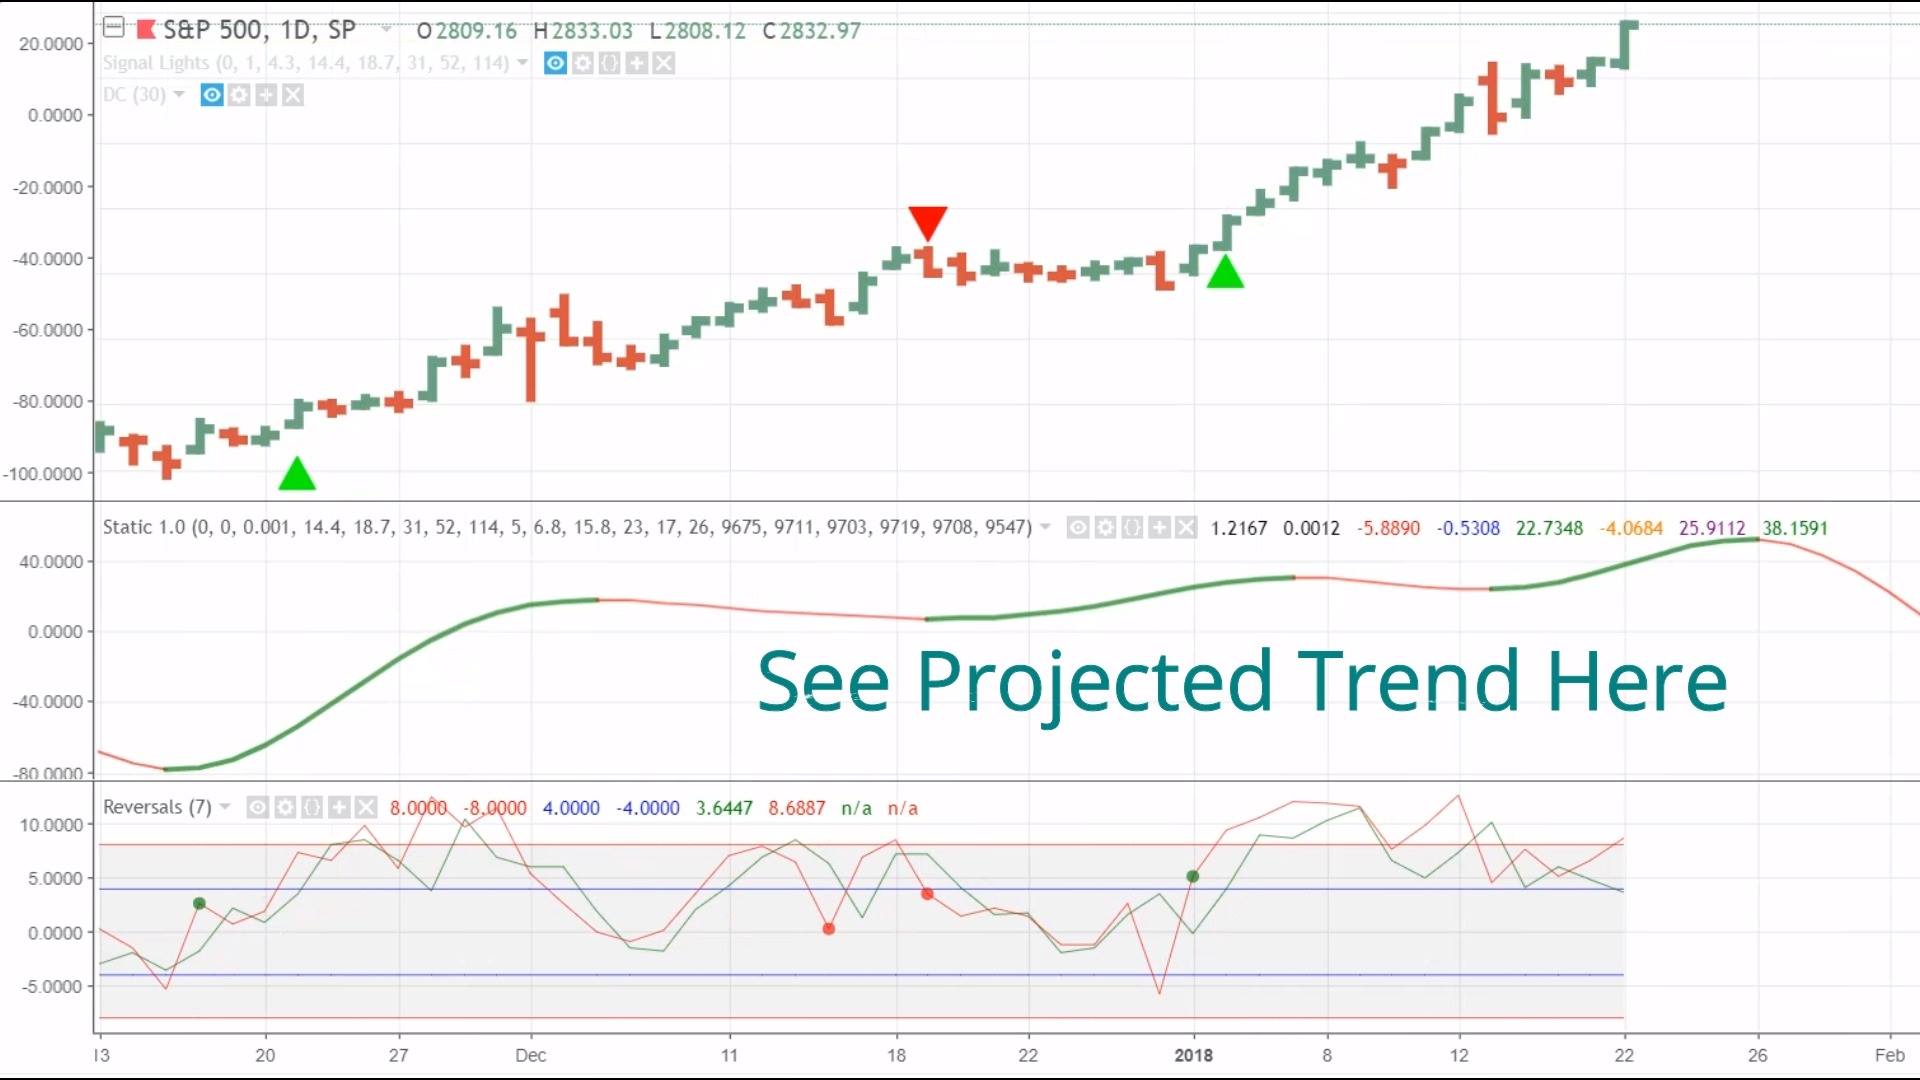
Task: Open the Signal Lights dropdown arrow
Action: tap(522, 63)
